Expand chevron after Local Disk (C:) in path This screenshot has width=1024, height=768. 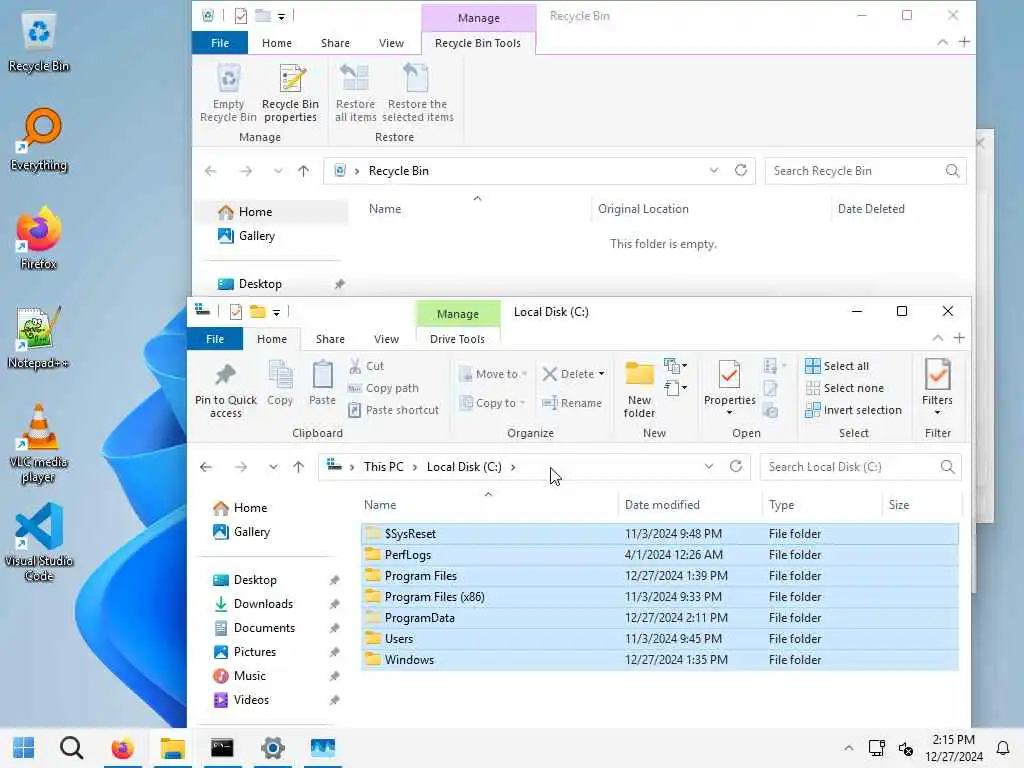[x=513, y=467]
